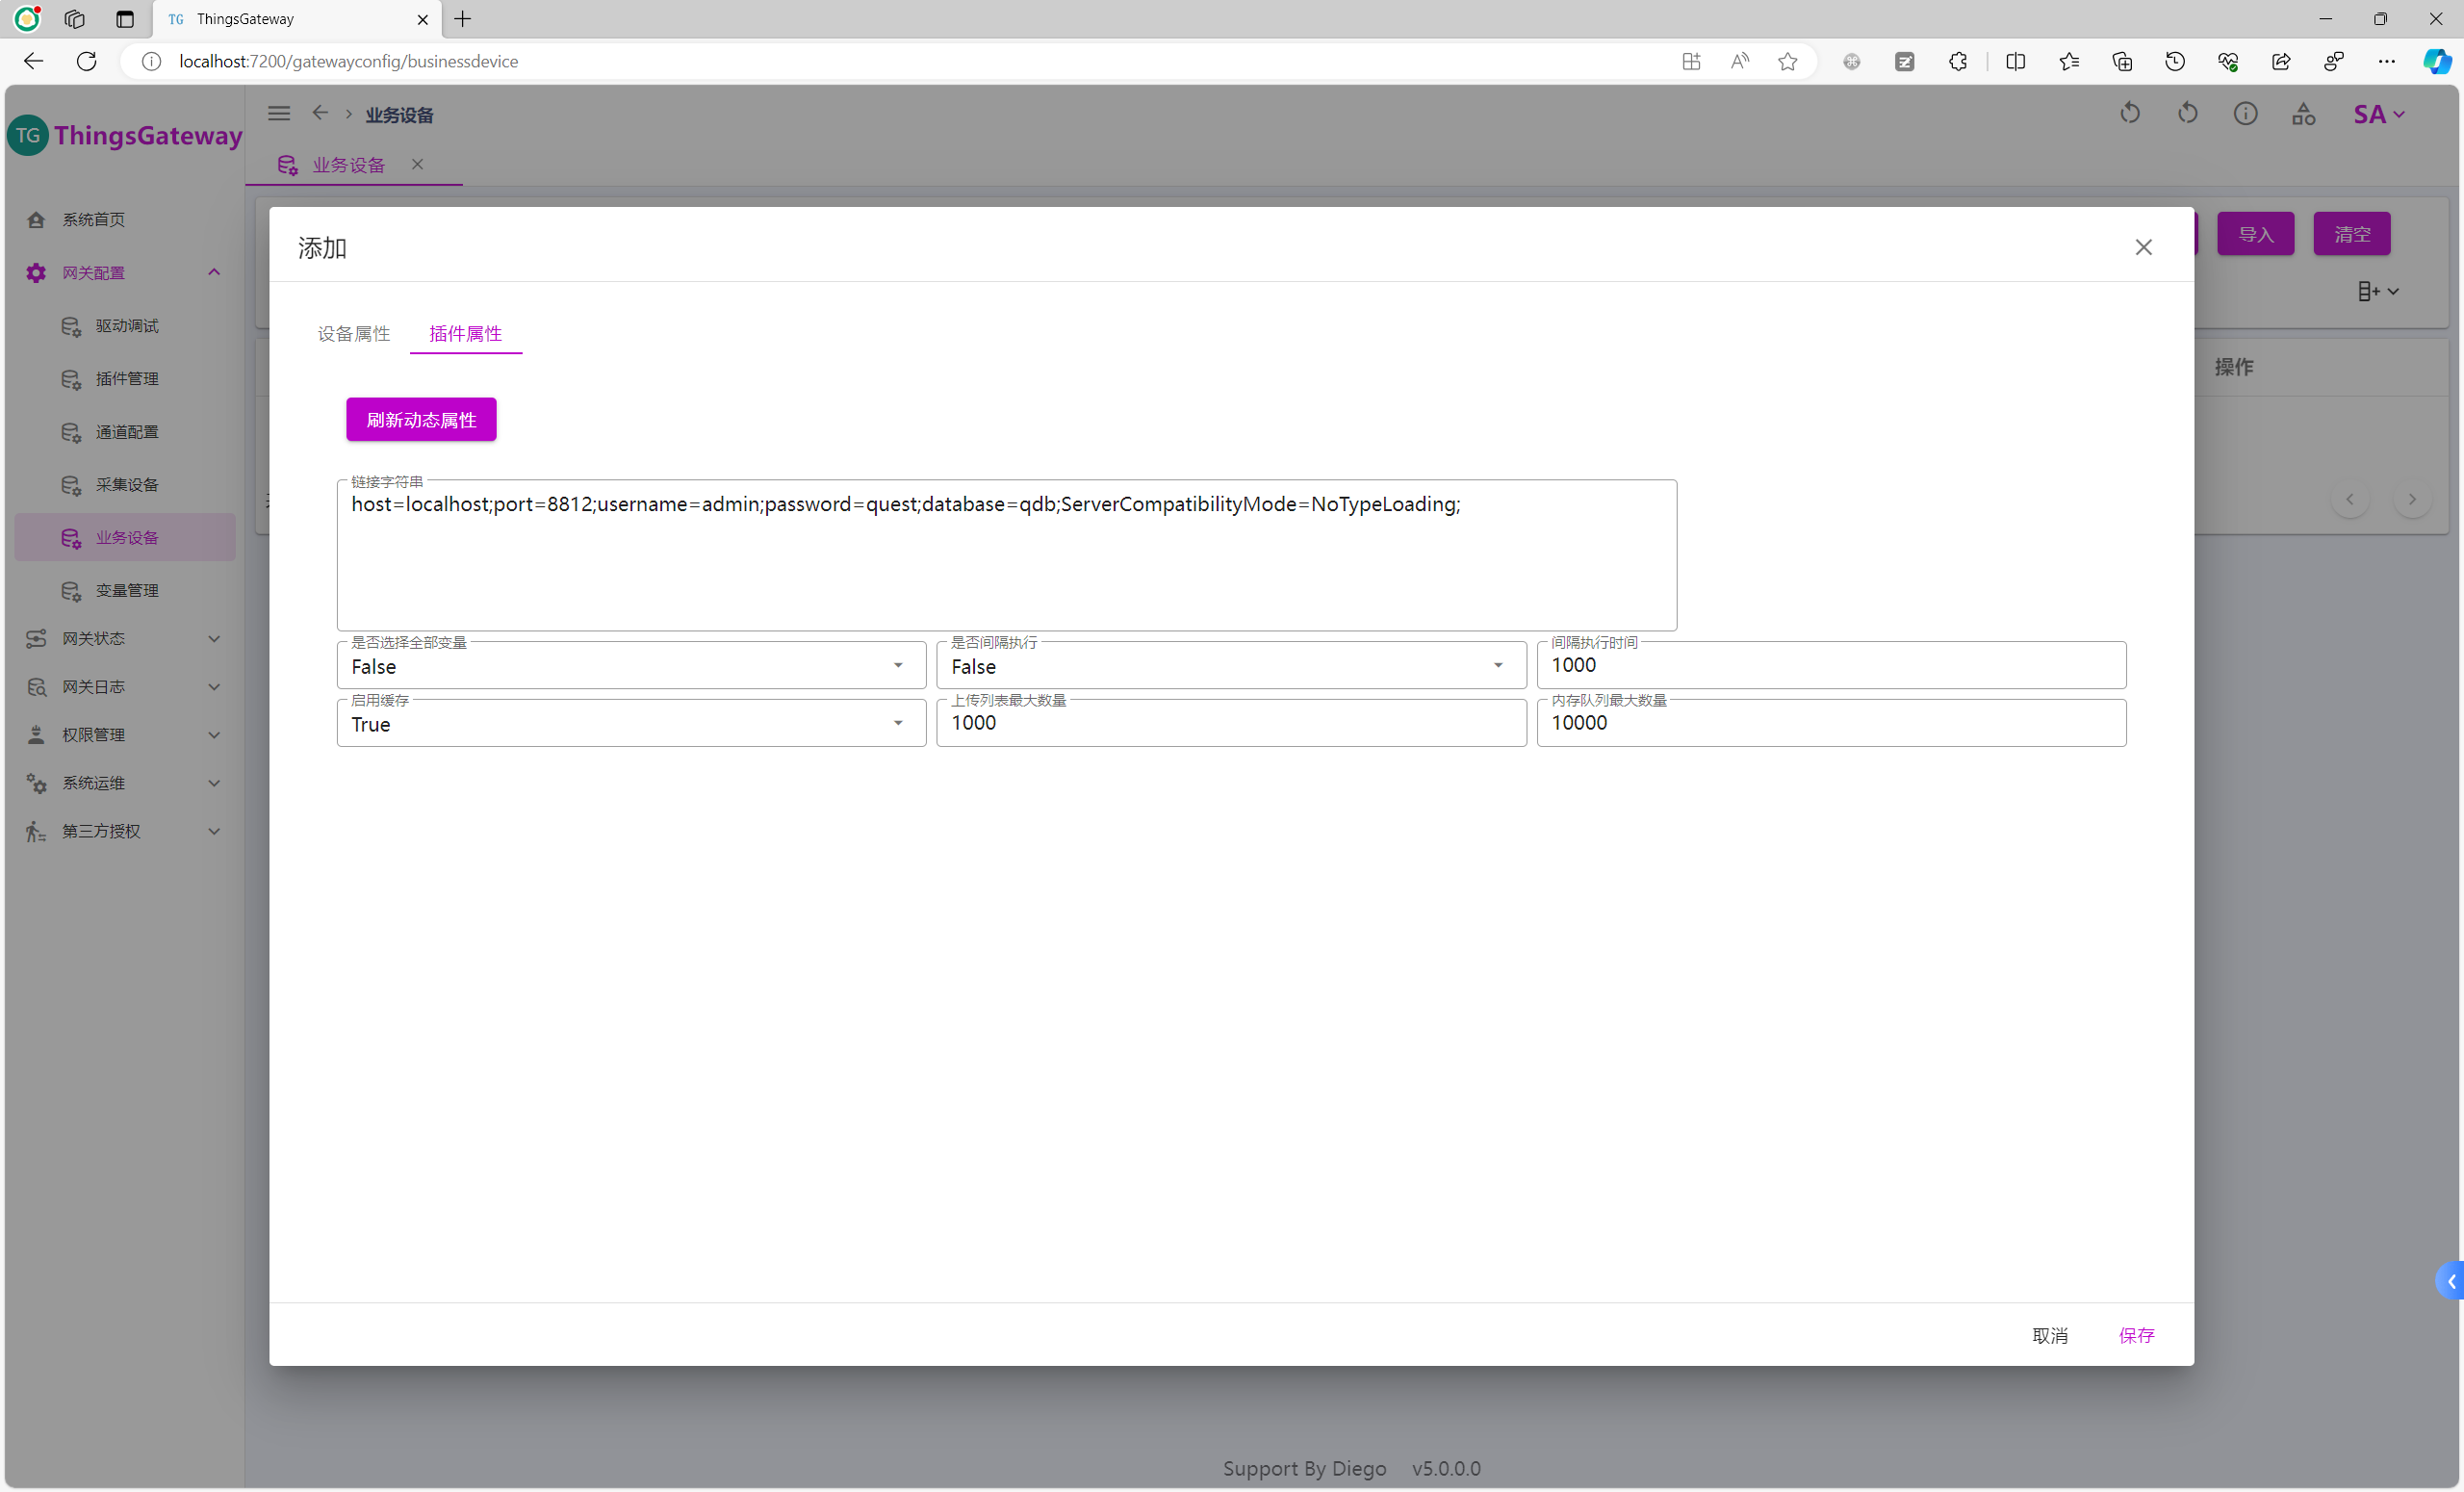Open 插件管理 in the sidebar

pos(127,379)
